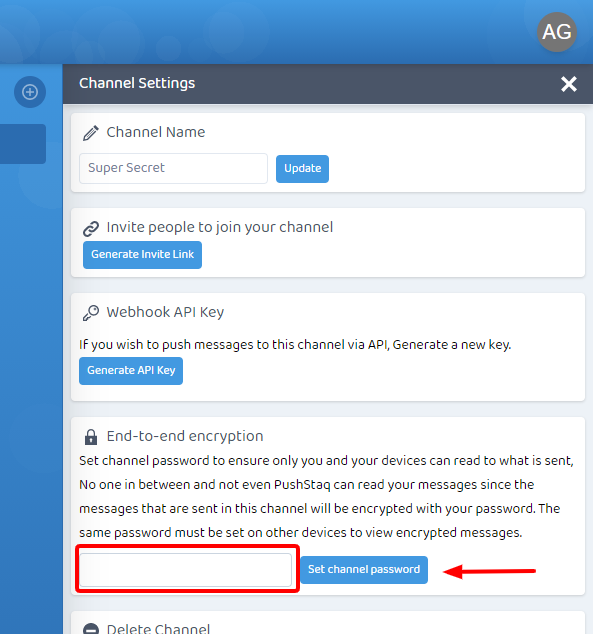This screenshot has height=634, width=593.
Task: Update the channel name
Action: [302, 169]
